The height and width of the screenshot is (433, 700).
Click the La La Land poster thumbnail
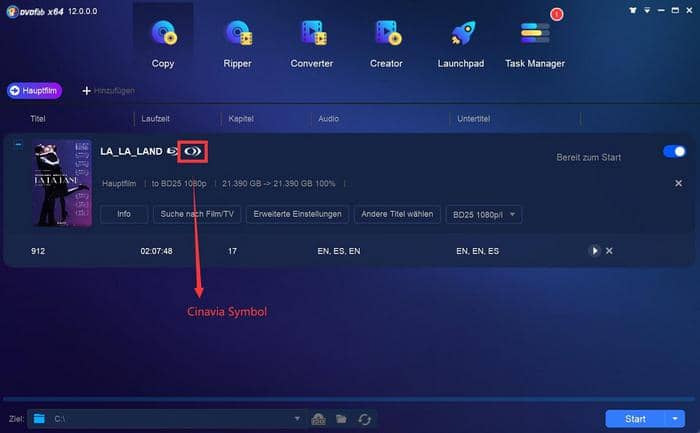[62, 183]
